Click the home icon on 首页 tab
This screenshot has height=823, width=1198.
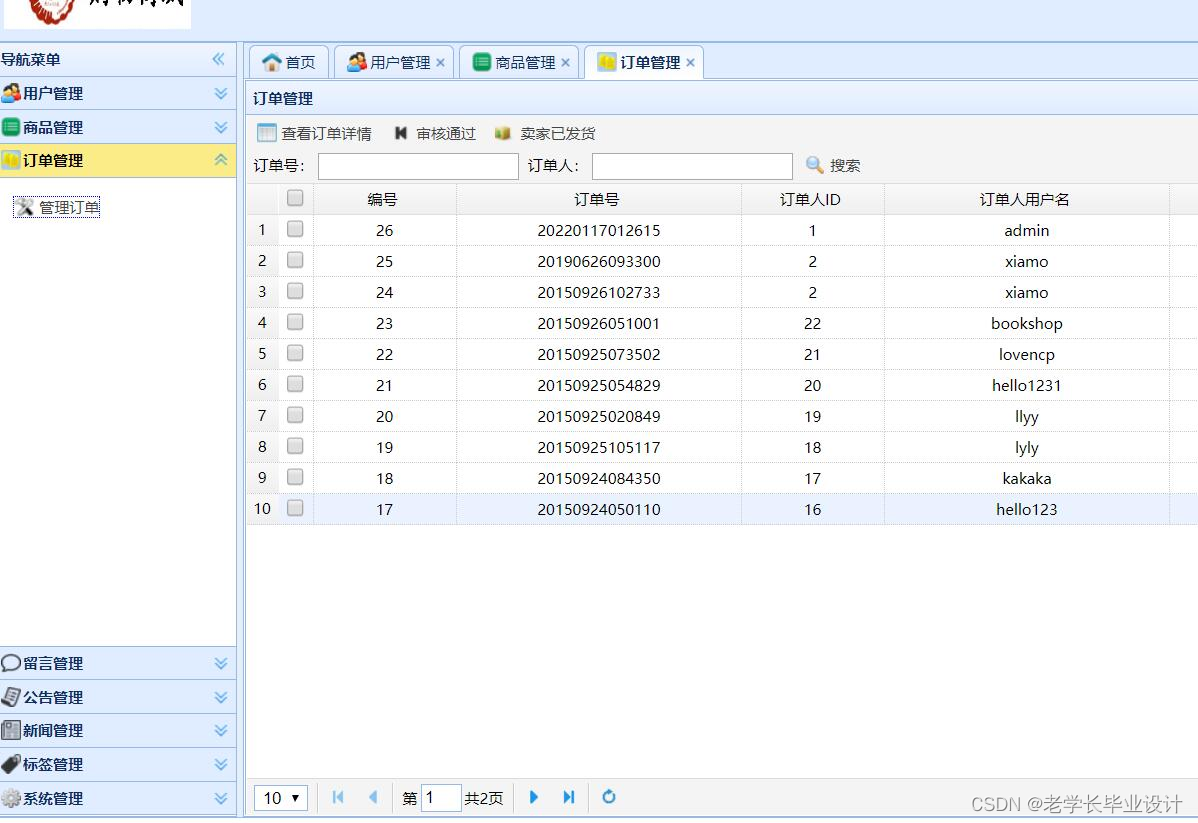coord(271,62)
